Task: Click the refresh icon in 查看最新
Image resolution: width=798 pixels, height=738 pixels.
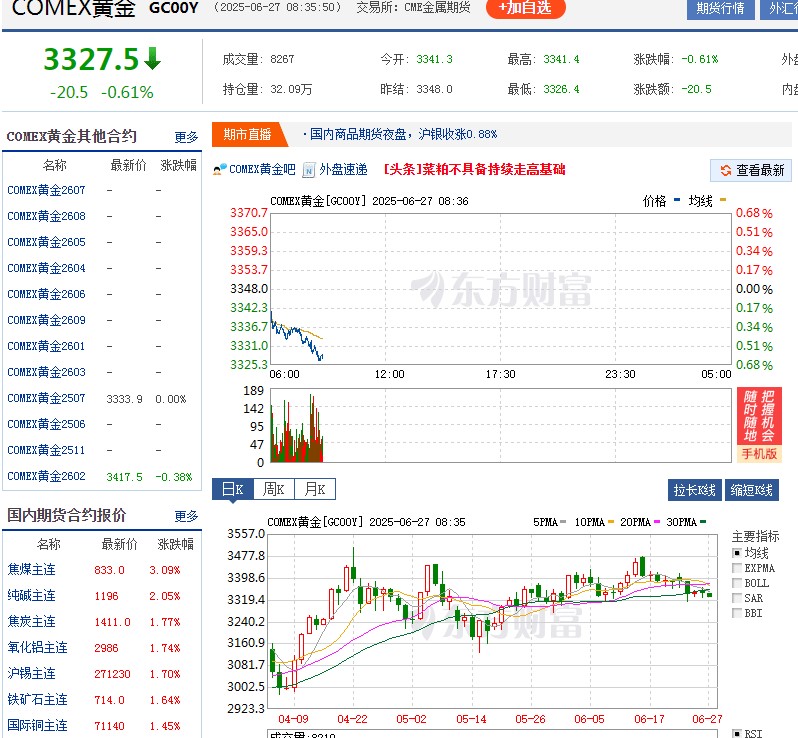Action: tap(726, 171)
